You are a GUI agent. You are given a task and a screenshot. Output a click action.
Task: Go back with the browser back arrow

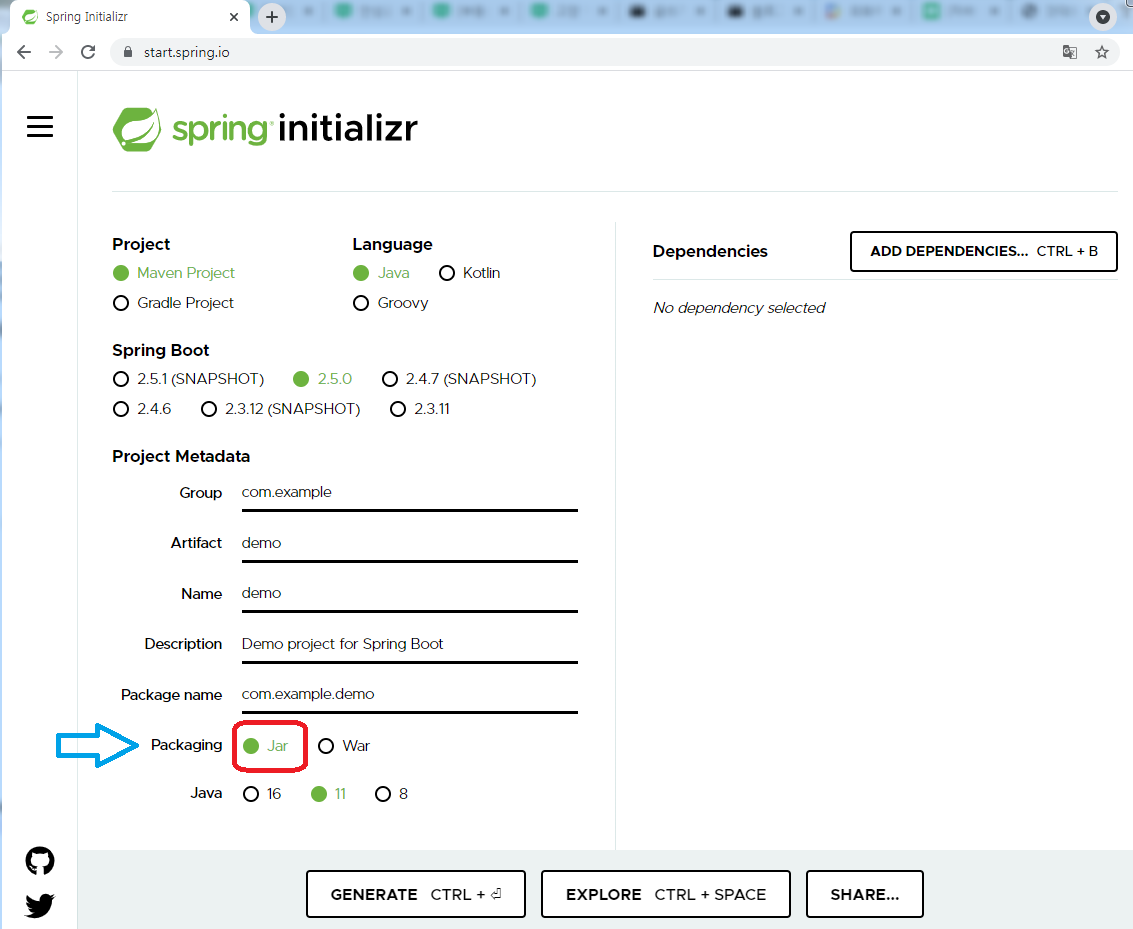pyautogui.click(x=24, y=52)
